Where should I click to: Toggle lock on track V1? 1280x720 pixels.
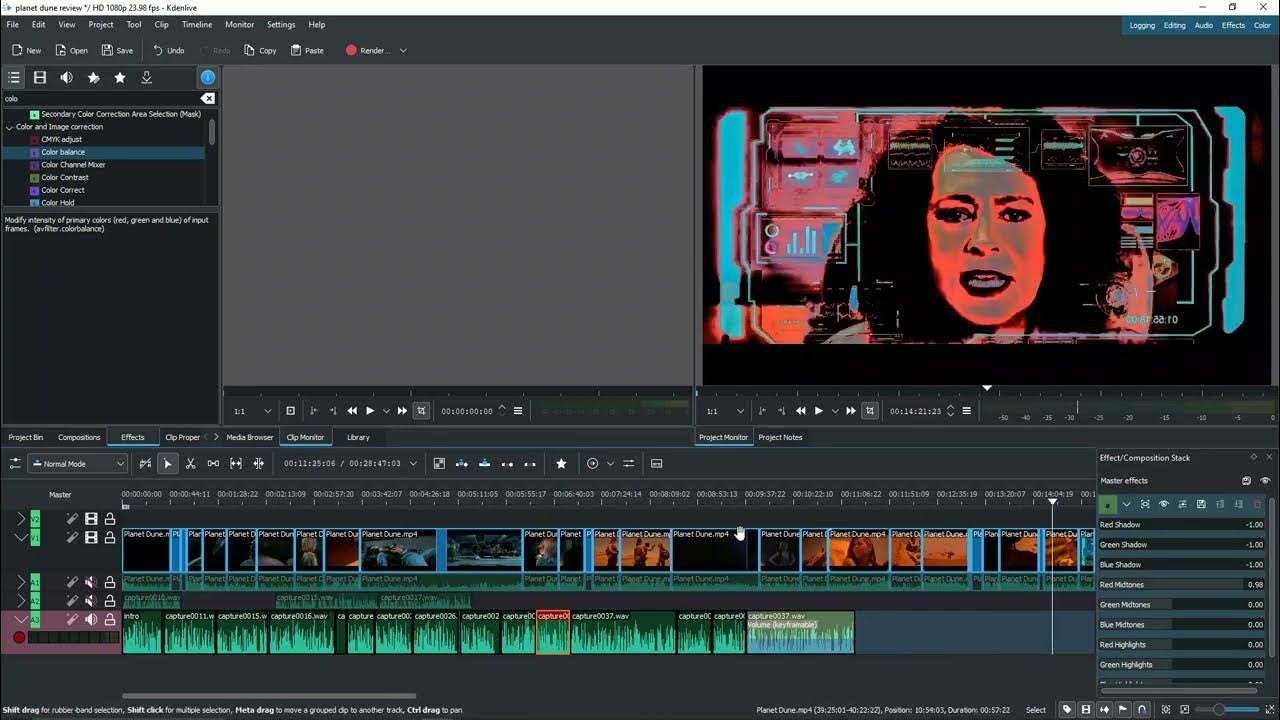pos(110,537)
